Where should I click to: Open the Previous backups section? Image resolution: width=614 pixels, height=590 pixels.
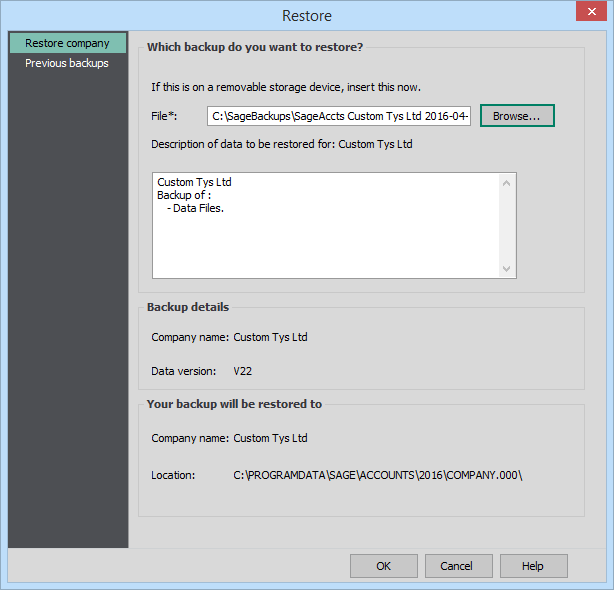point(67,63)
